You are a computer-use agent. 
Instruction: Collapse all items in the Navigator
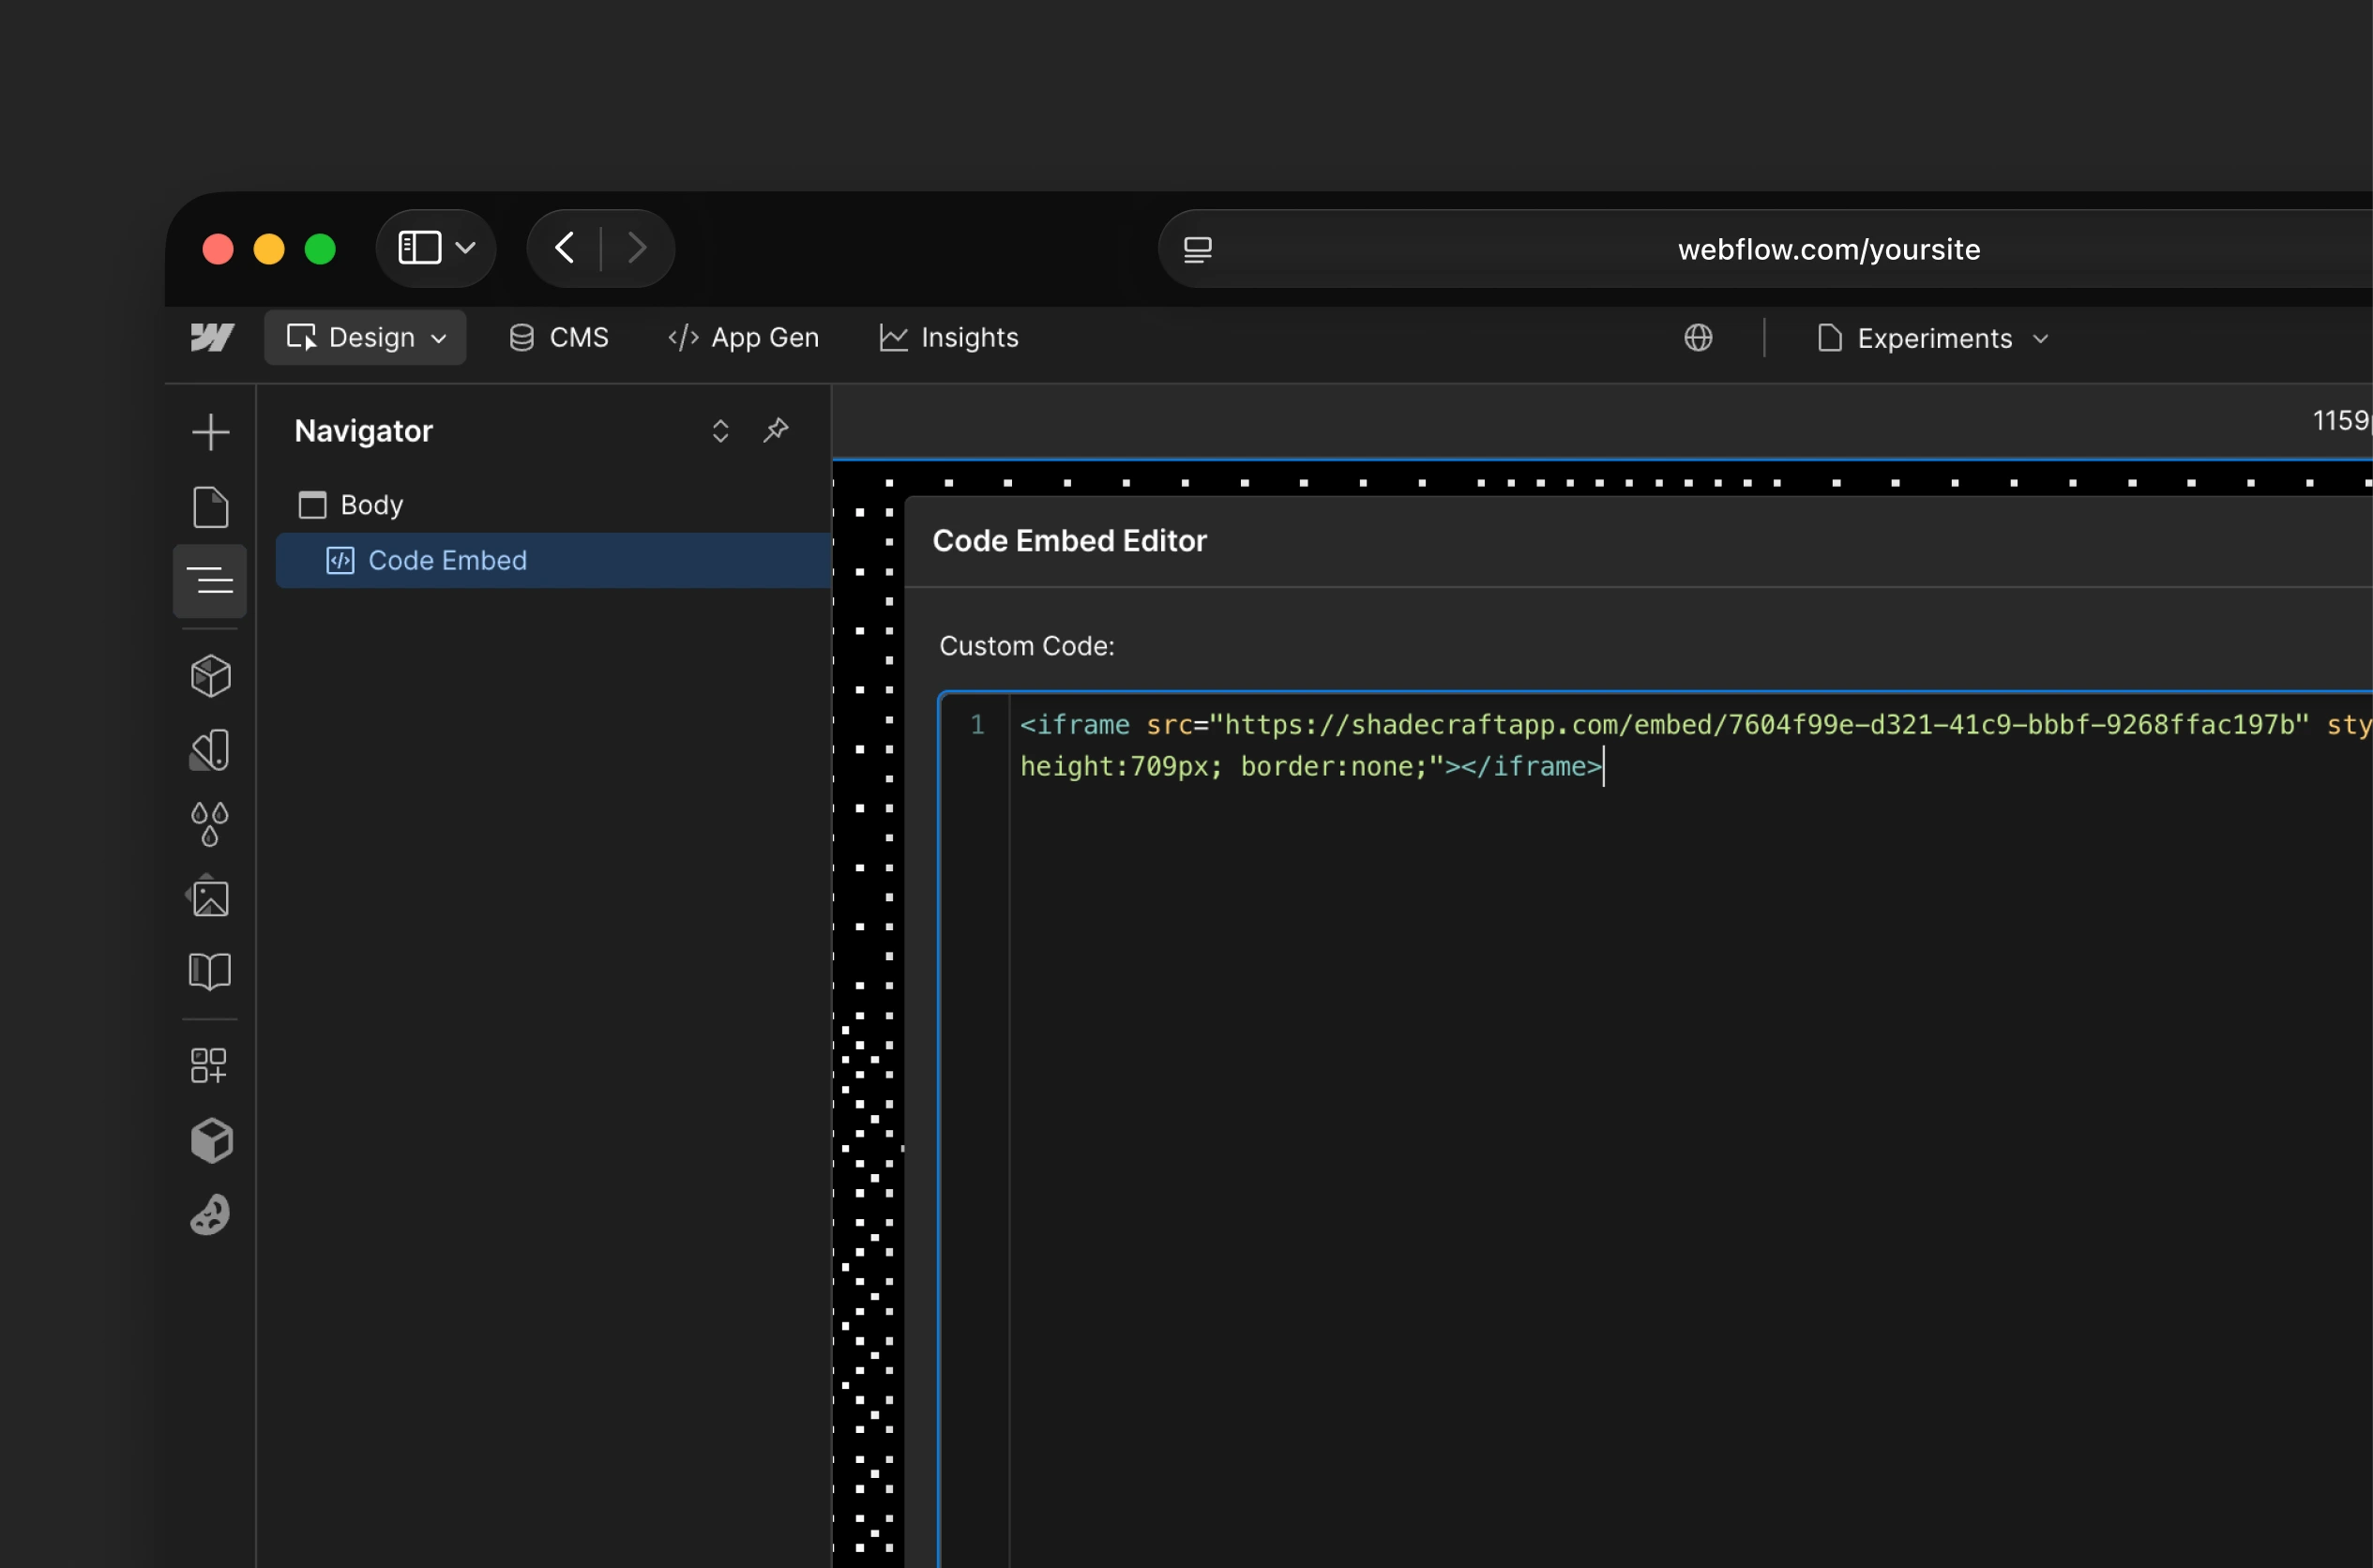click(x=720, y=430)
